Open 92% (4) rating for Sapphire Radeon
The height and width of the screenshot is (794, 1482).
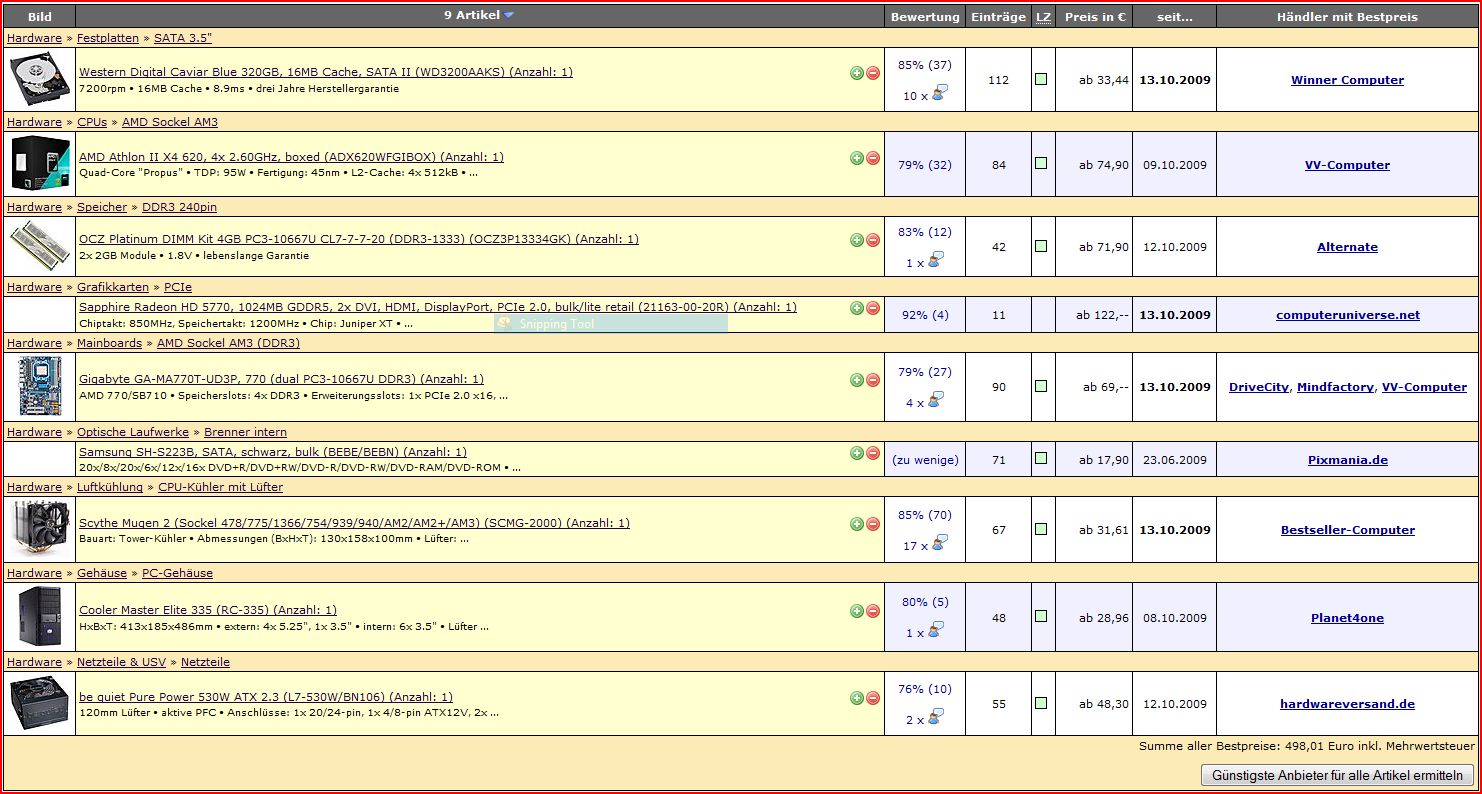click(925, 315)
